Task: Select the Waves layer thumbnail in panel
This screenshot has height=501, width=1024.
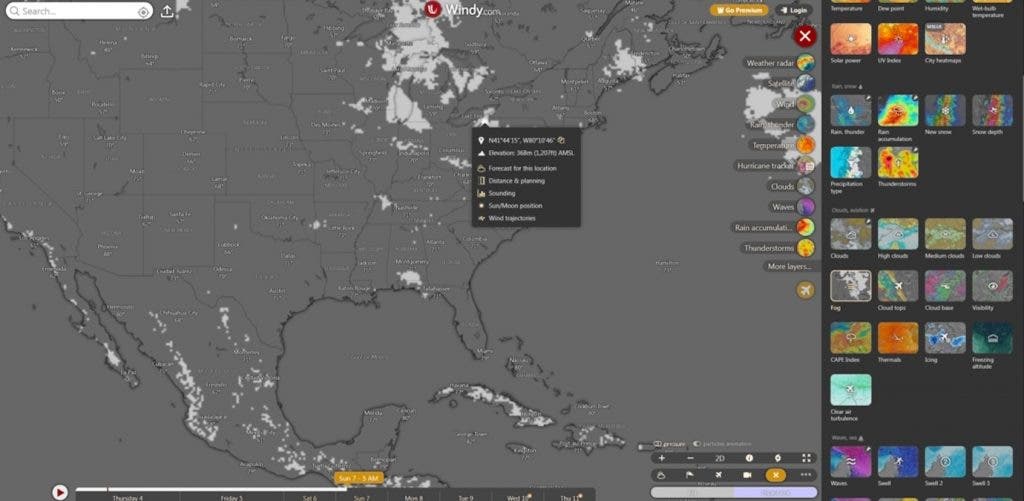Action: (850, 462)
